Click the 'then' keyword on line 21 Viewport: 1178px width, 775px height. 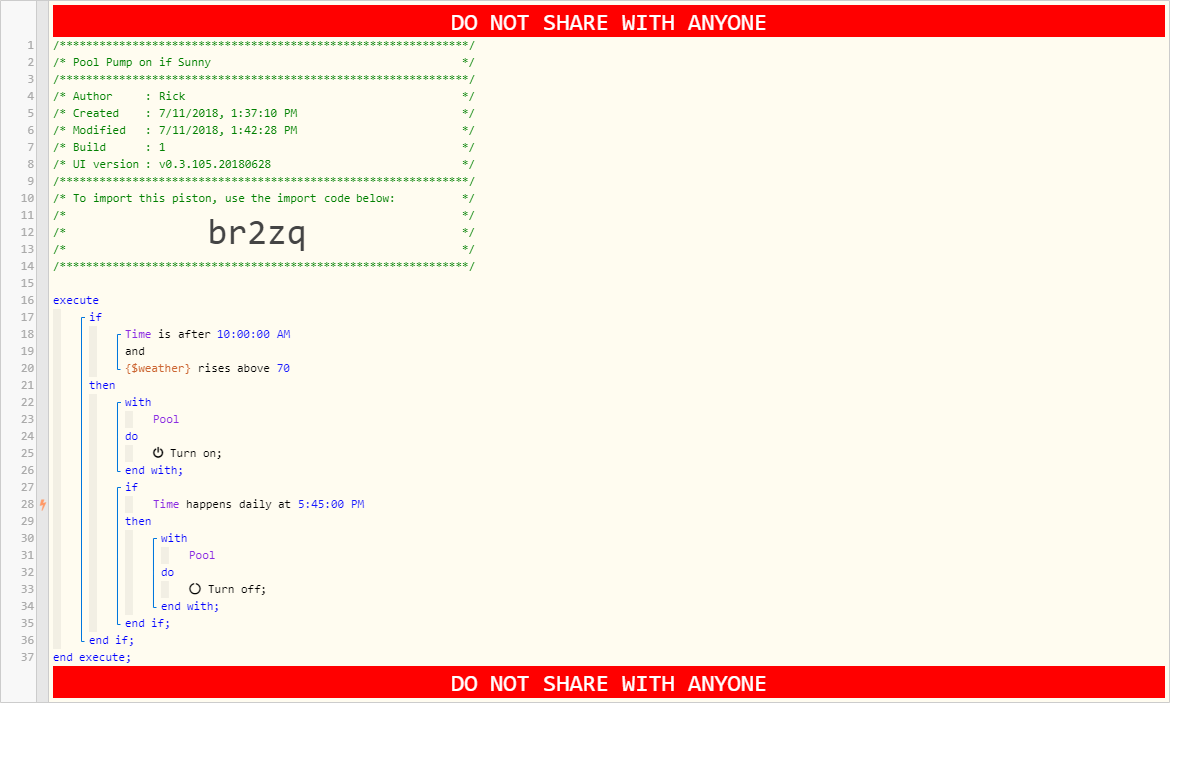102,385
